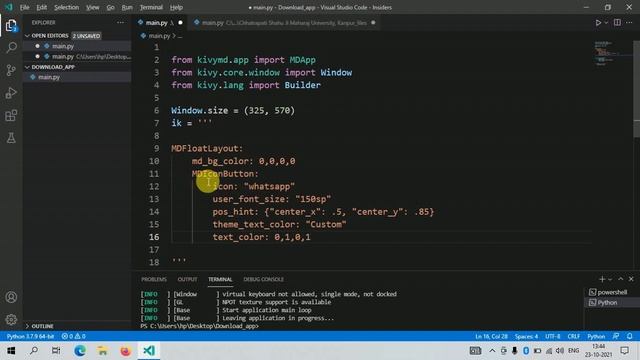Viewport: 640px width, 360px height.
Task: Change UTF-8 file encoding
Action: [x=553, y=336]
